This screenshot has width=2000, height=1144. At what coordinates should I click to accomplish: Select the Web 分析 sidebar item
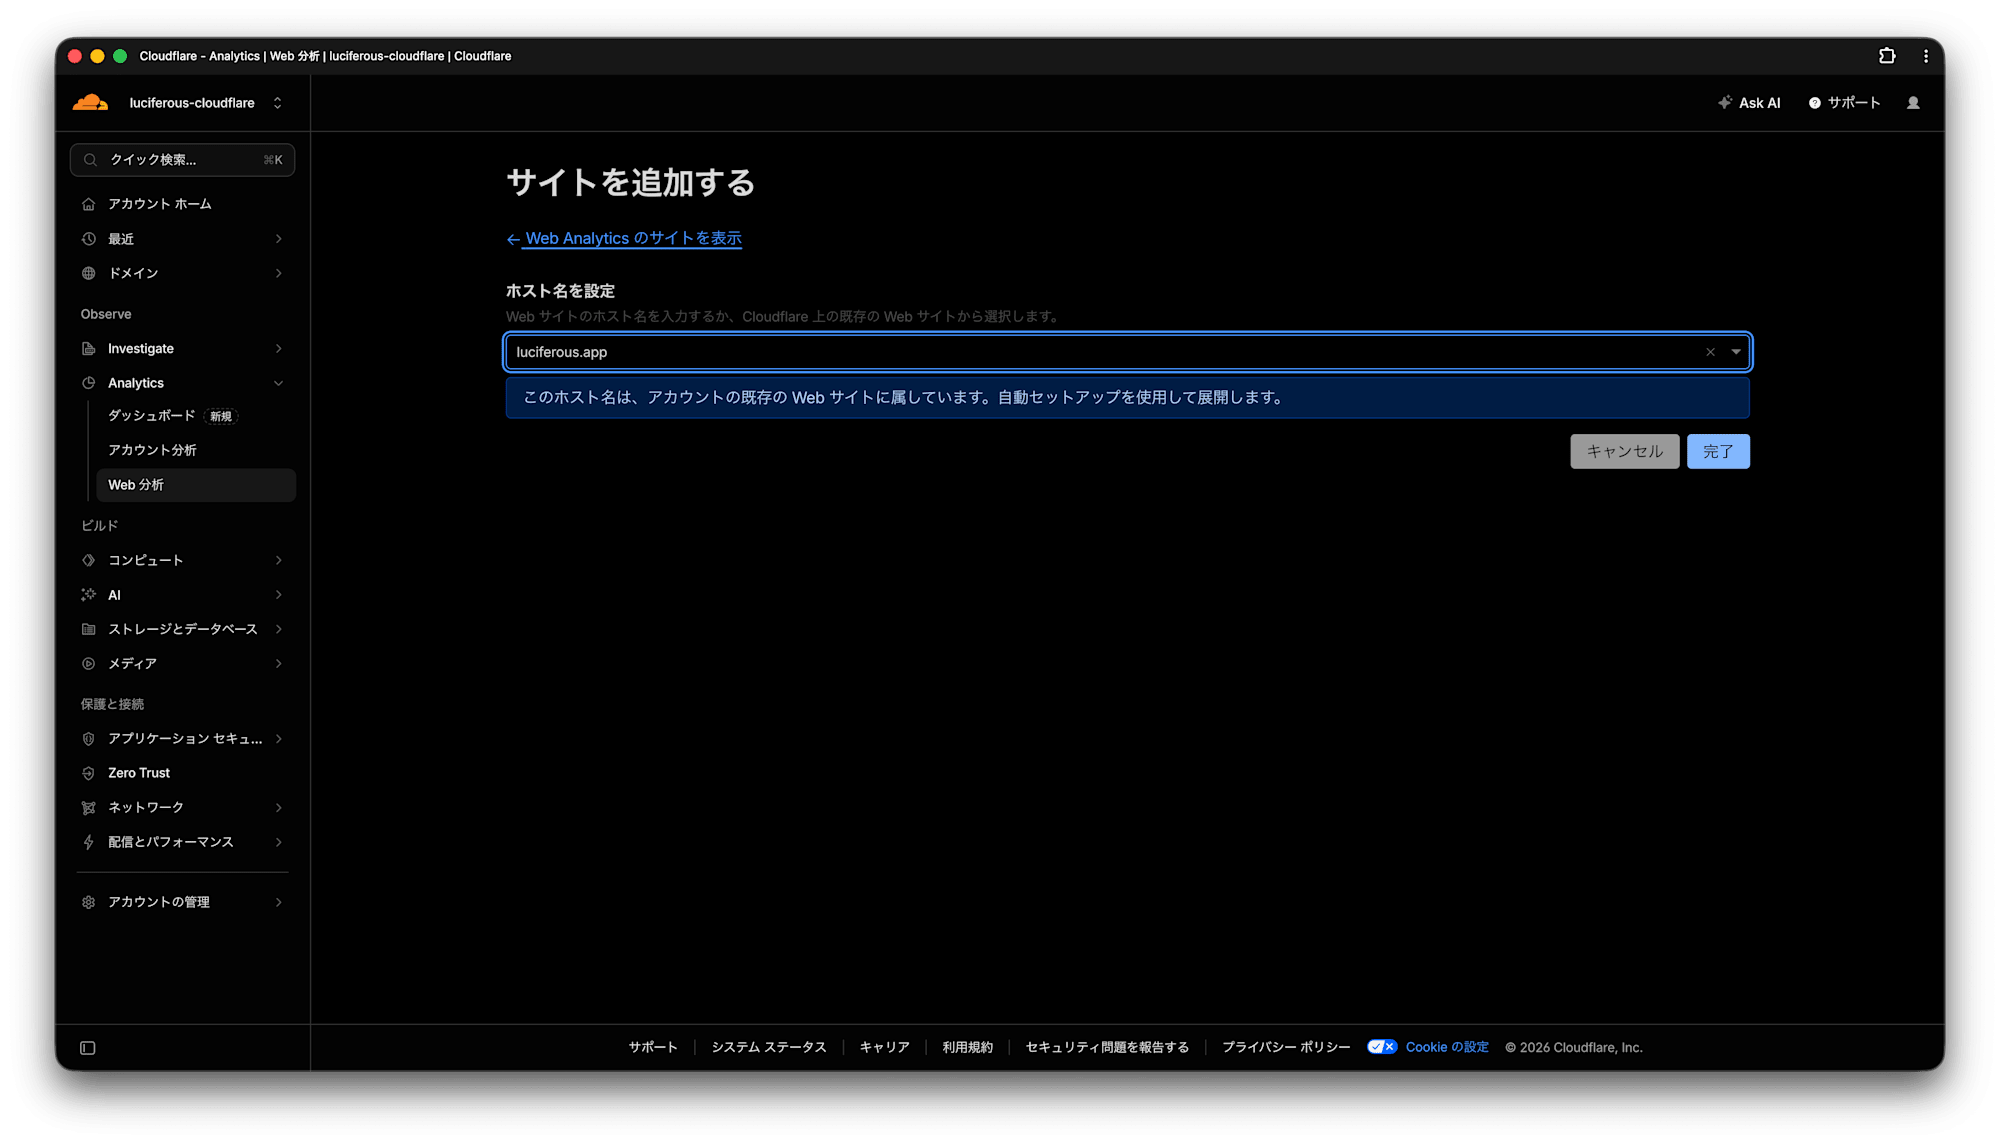click(196, 485)
